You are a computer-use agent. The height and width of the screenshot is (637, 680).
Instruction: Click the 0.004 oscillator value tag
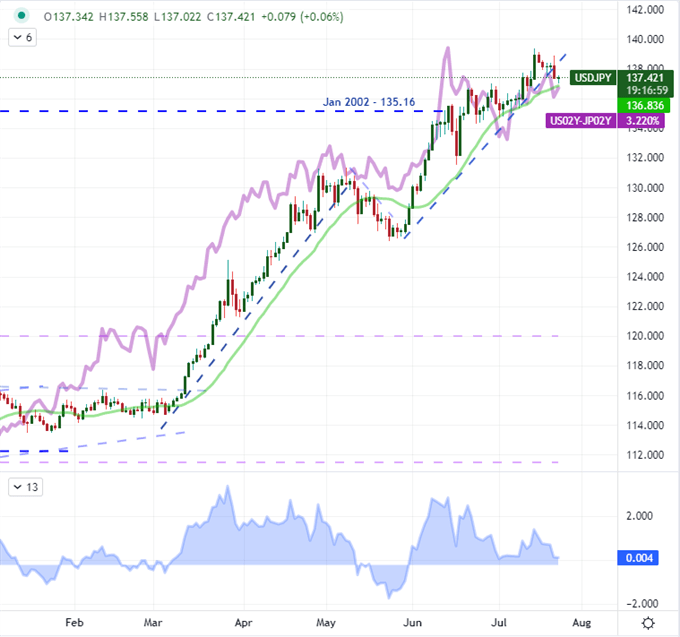coord(638,558)
